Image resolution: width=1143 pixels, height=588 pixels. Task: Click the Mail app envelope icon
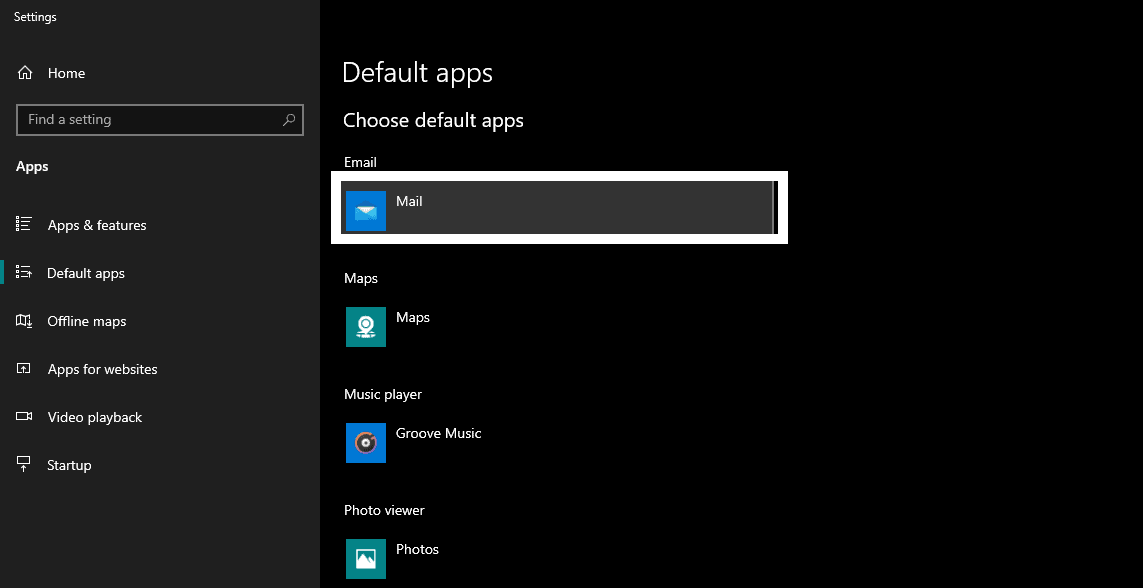pyautogui.click(x=366, y=211)
